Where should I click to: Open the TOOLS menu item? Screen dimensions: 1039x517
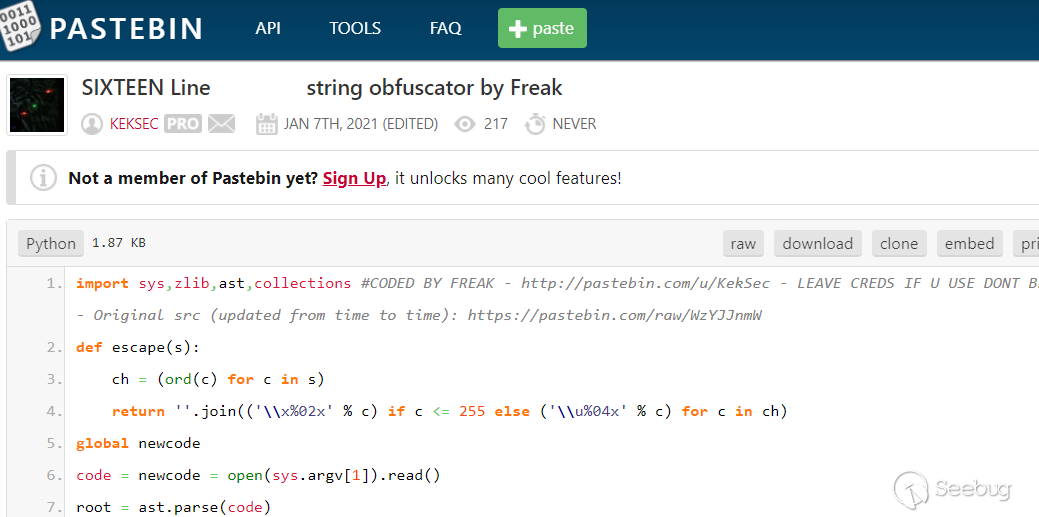pyautogui.click(x=355, y=28)
